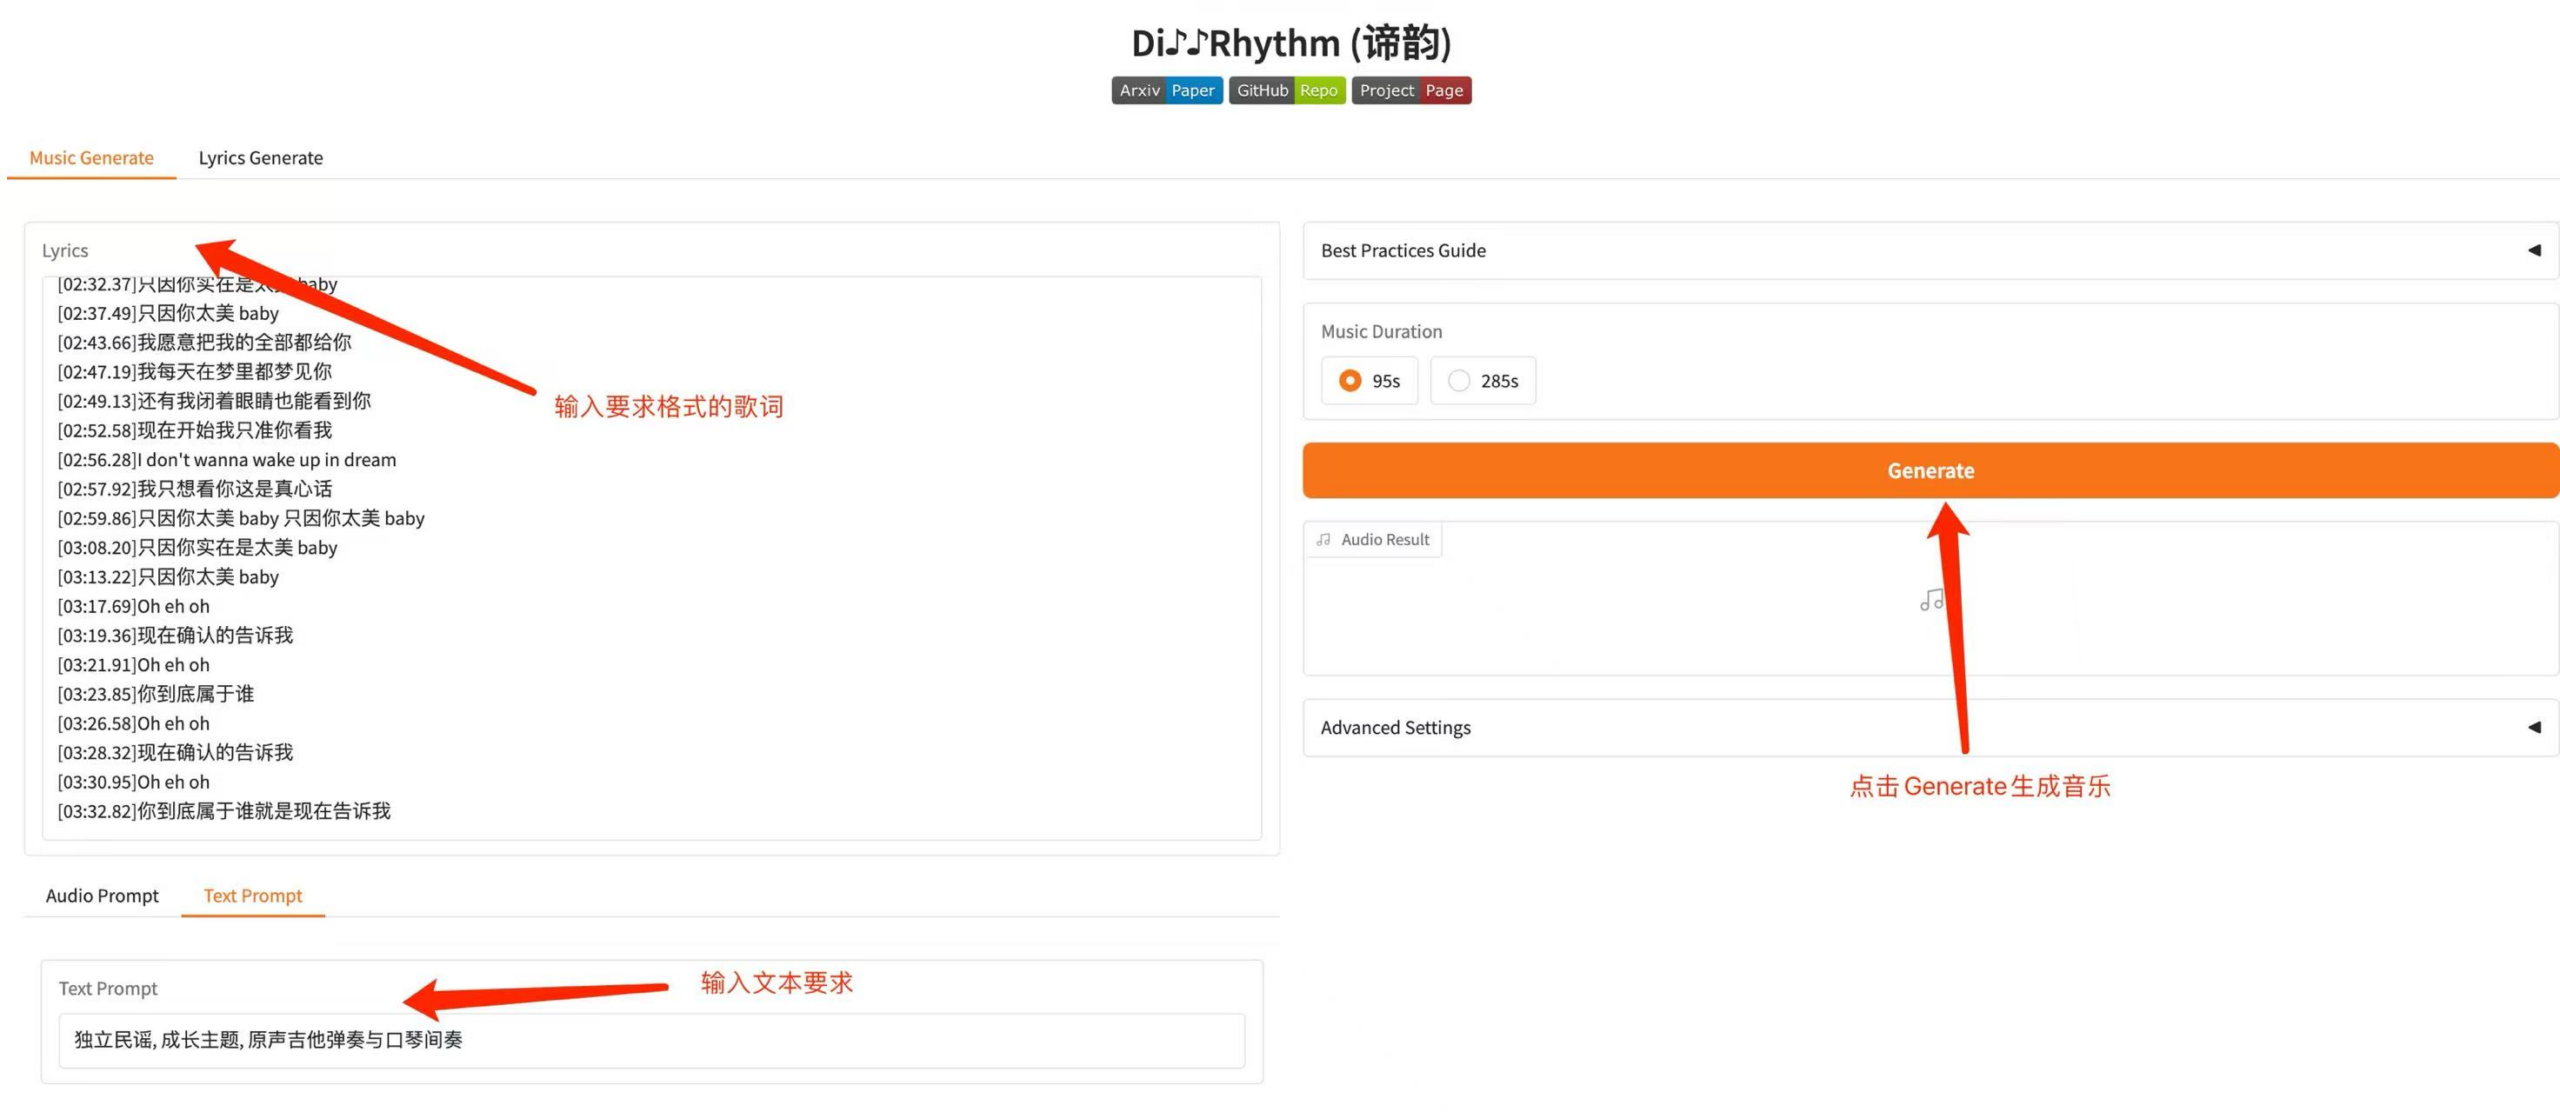Switch to the Lyrics Generate tab
Viewport: 2560px width, 1112px height.
[260, 158]
